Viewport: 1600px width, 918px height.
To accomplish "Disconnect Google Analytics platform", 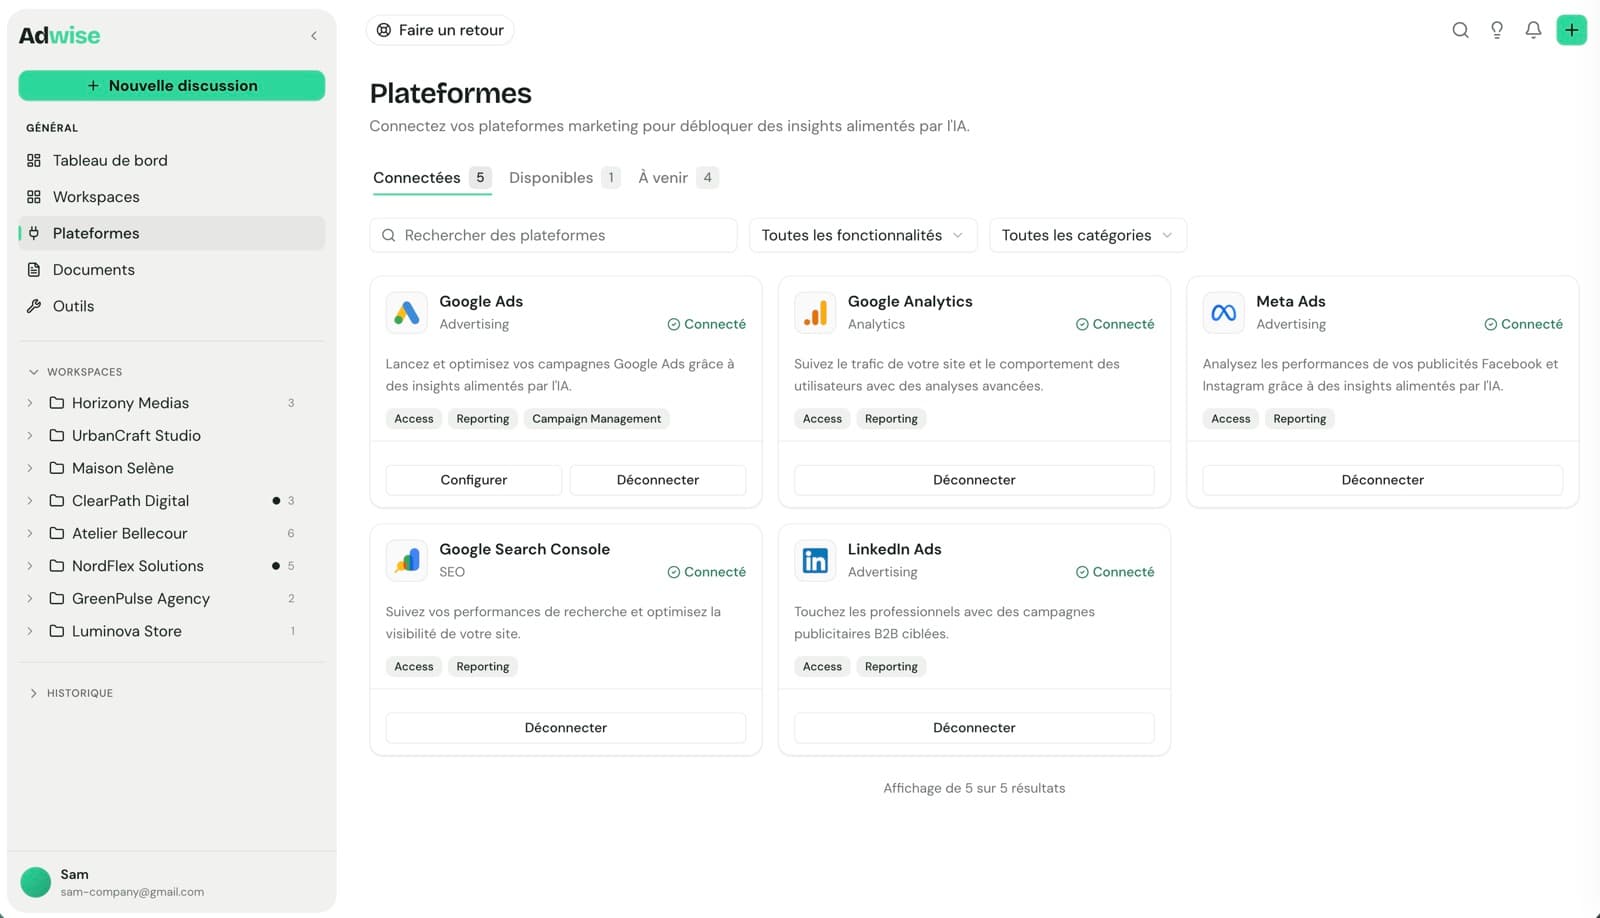I will (974, 480).
